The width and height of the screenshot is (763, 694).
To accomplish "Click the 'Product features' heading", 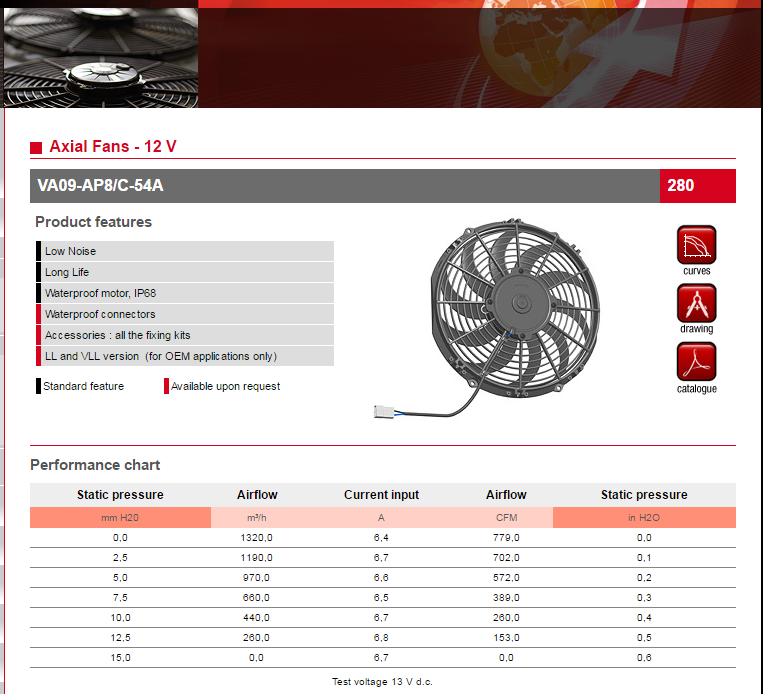I will click(x=93, y=222).
